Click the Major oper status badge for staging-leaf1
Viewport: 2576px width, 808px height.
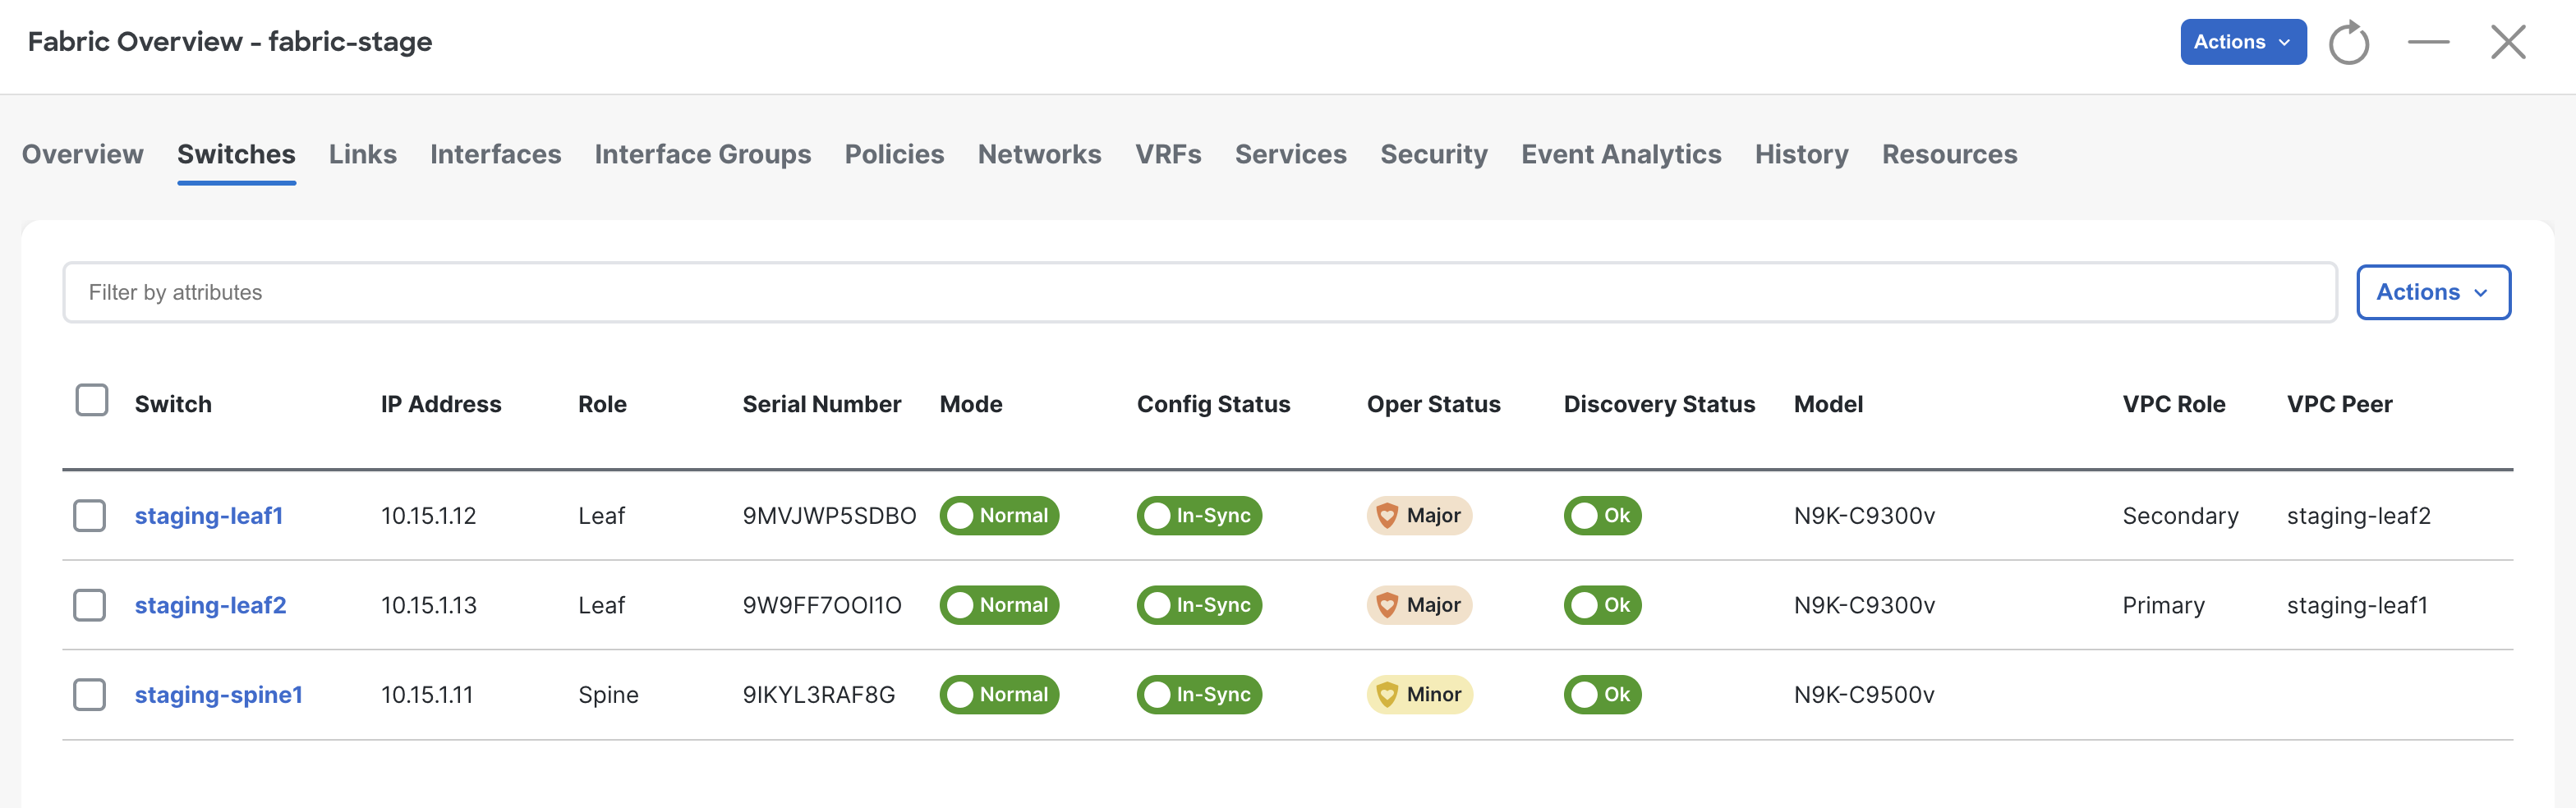(x=1419, y=516)
